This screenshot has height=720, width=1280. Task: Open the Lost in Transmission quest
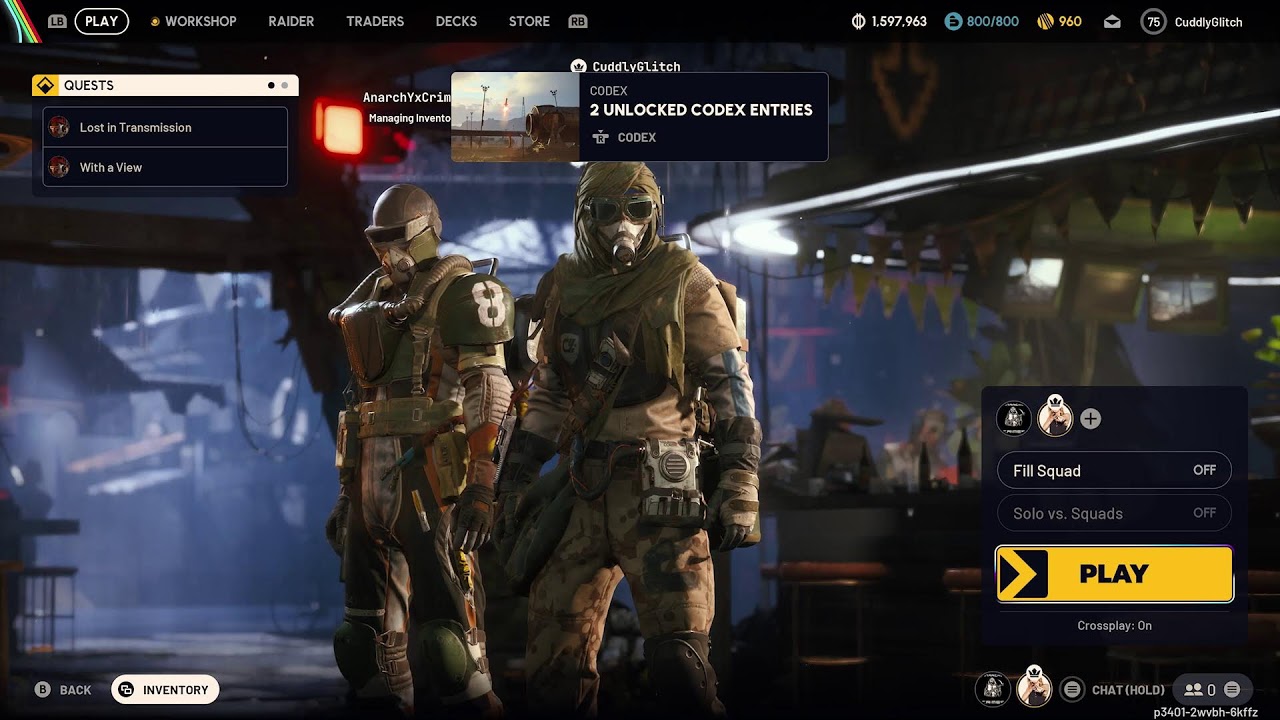tap(165, 127)
